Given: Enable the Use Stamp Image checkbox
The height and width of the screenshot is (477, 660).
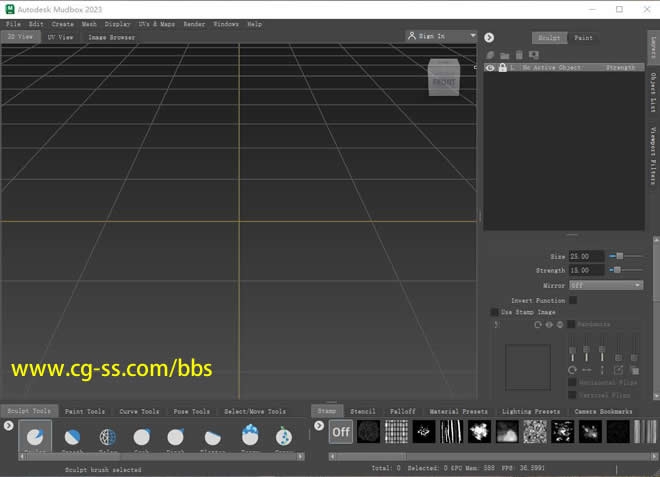Looking at the screenshot, I should 494,312.
